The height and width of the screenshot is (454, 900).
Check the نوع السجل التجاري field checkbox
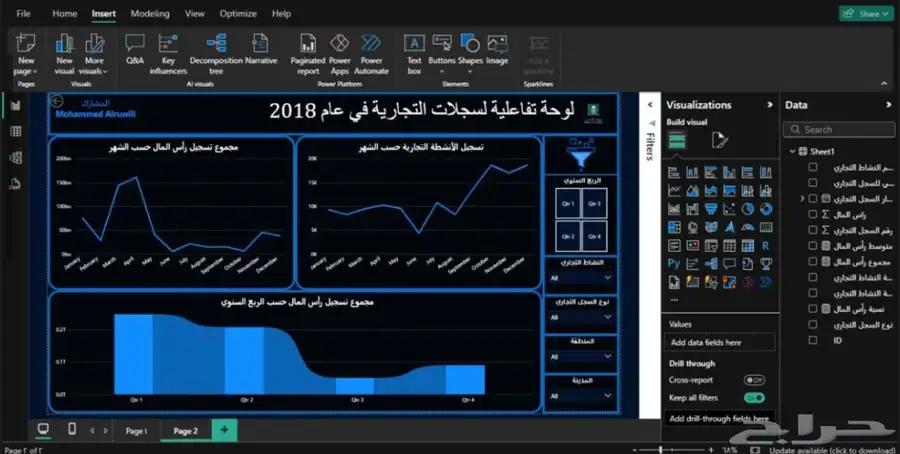pyautogui.click(x=813, y=324)
